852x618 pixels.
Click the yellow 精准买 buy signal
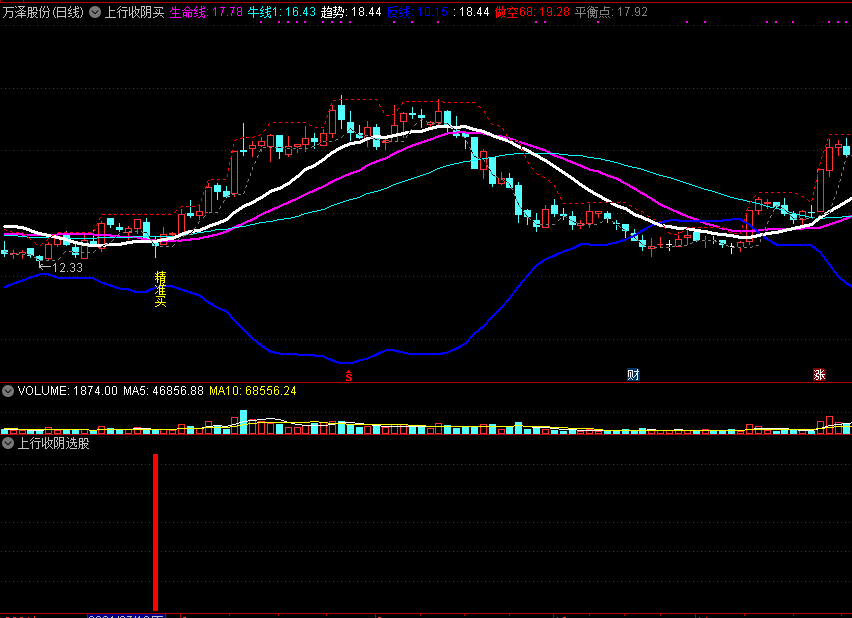tap(160, 289)
